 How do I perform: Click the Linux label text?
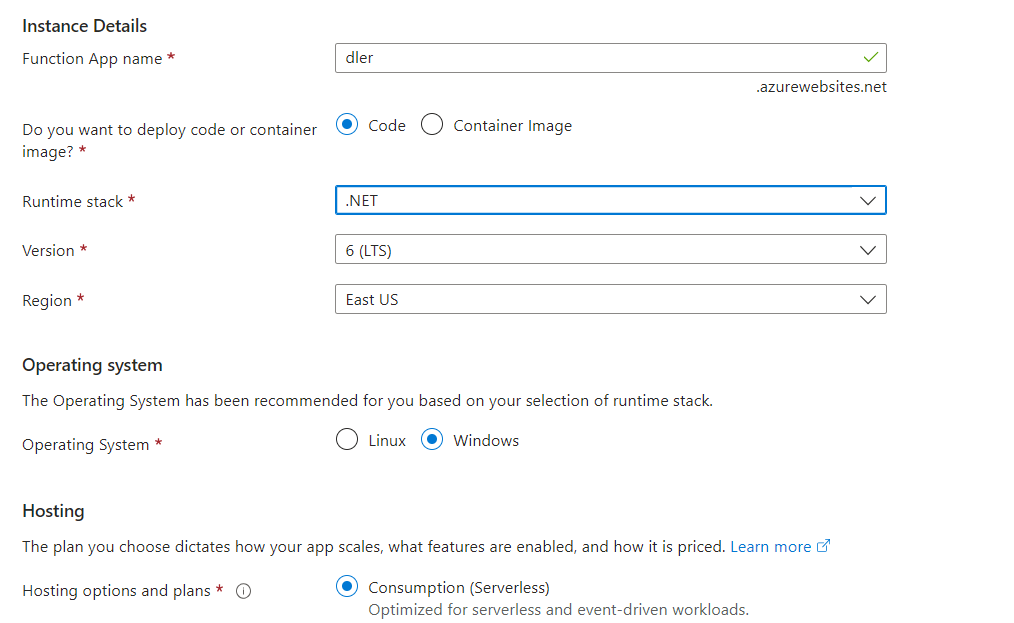[x=387, y=441]
